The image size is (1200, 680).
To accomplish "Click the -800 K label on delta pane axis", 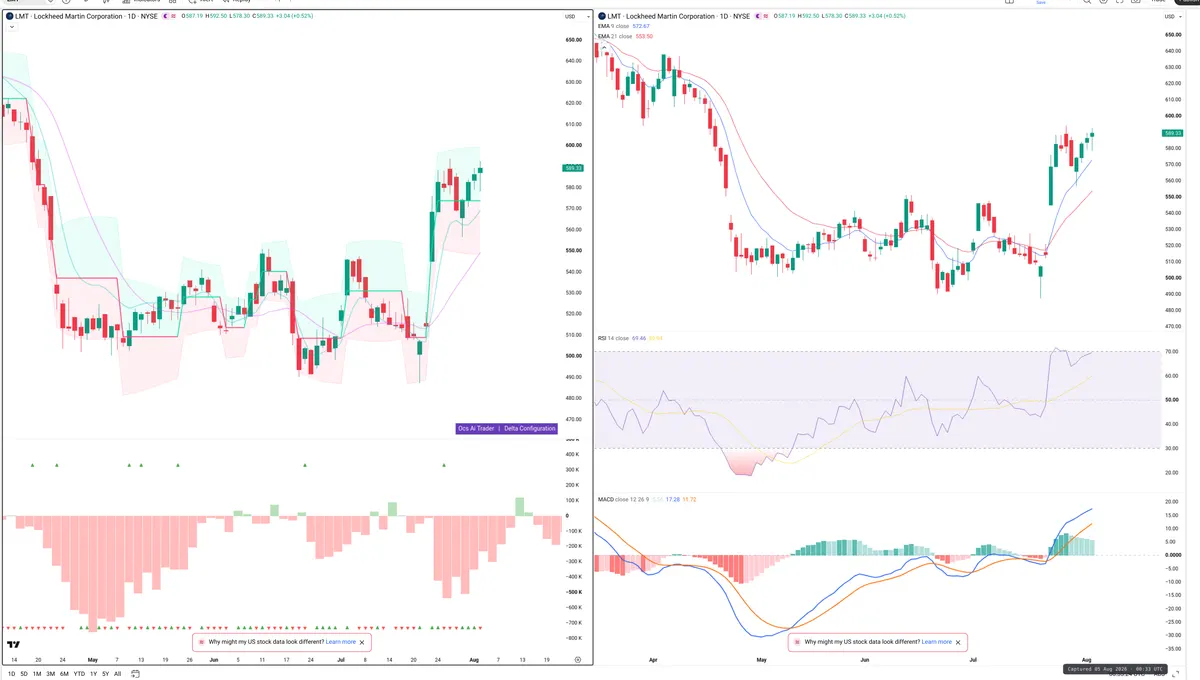I will click(572, 638).
